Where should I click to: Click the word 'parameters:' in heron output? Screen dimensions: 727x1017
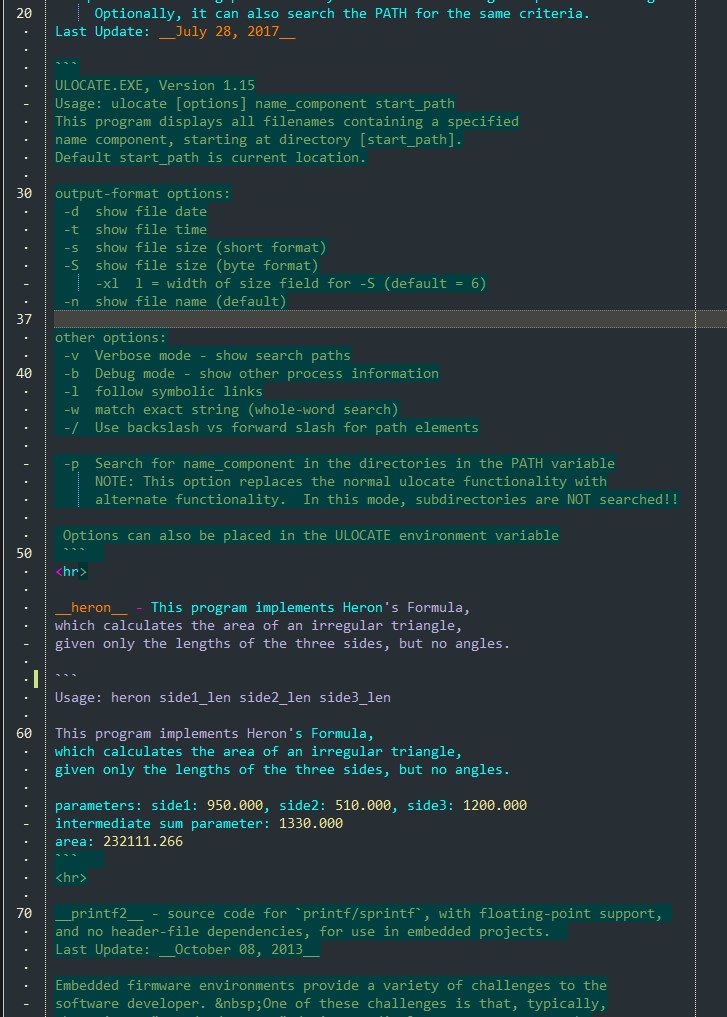[99, 806]
